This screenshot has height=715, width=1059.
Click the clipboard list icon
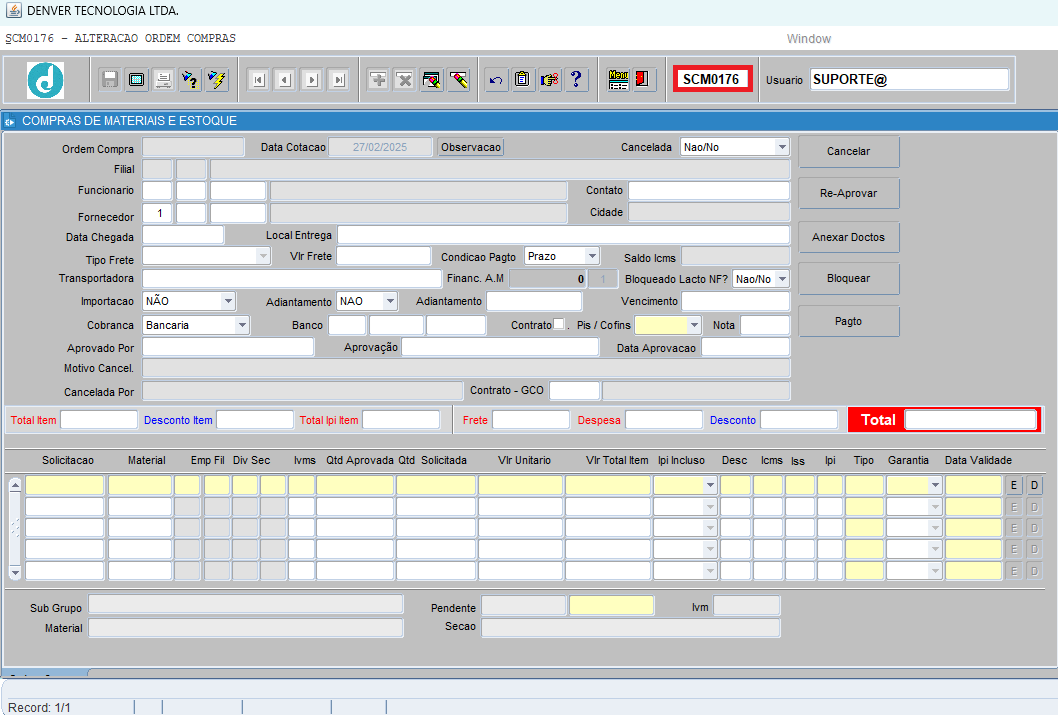[x=522, y=80]
